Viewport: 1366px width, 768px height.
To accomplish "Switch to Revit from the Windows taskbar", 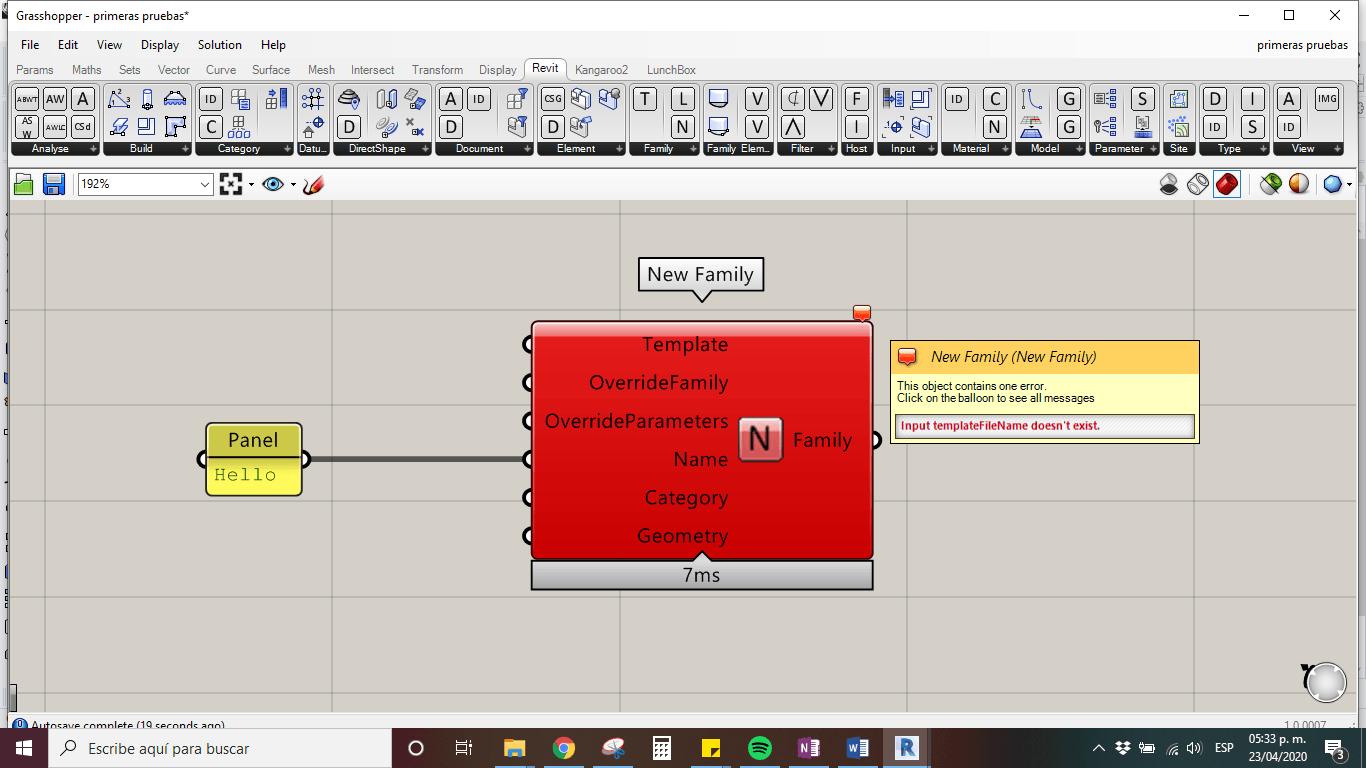I will (x=906, y=748).
